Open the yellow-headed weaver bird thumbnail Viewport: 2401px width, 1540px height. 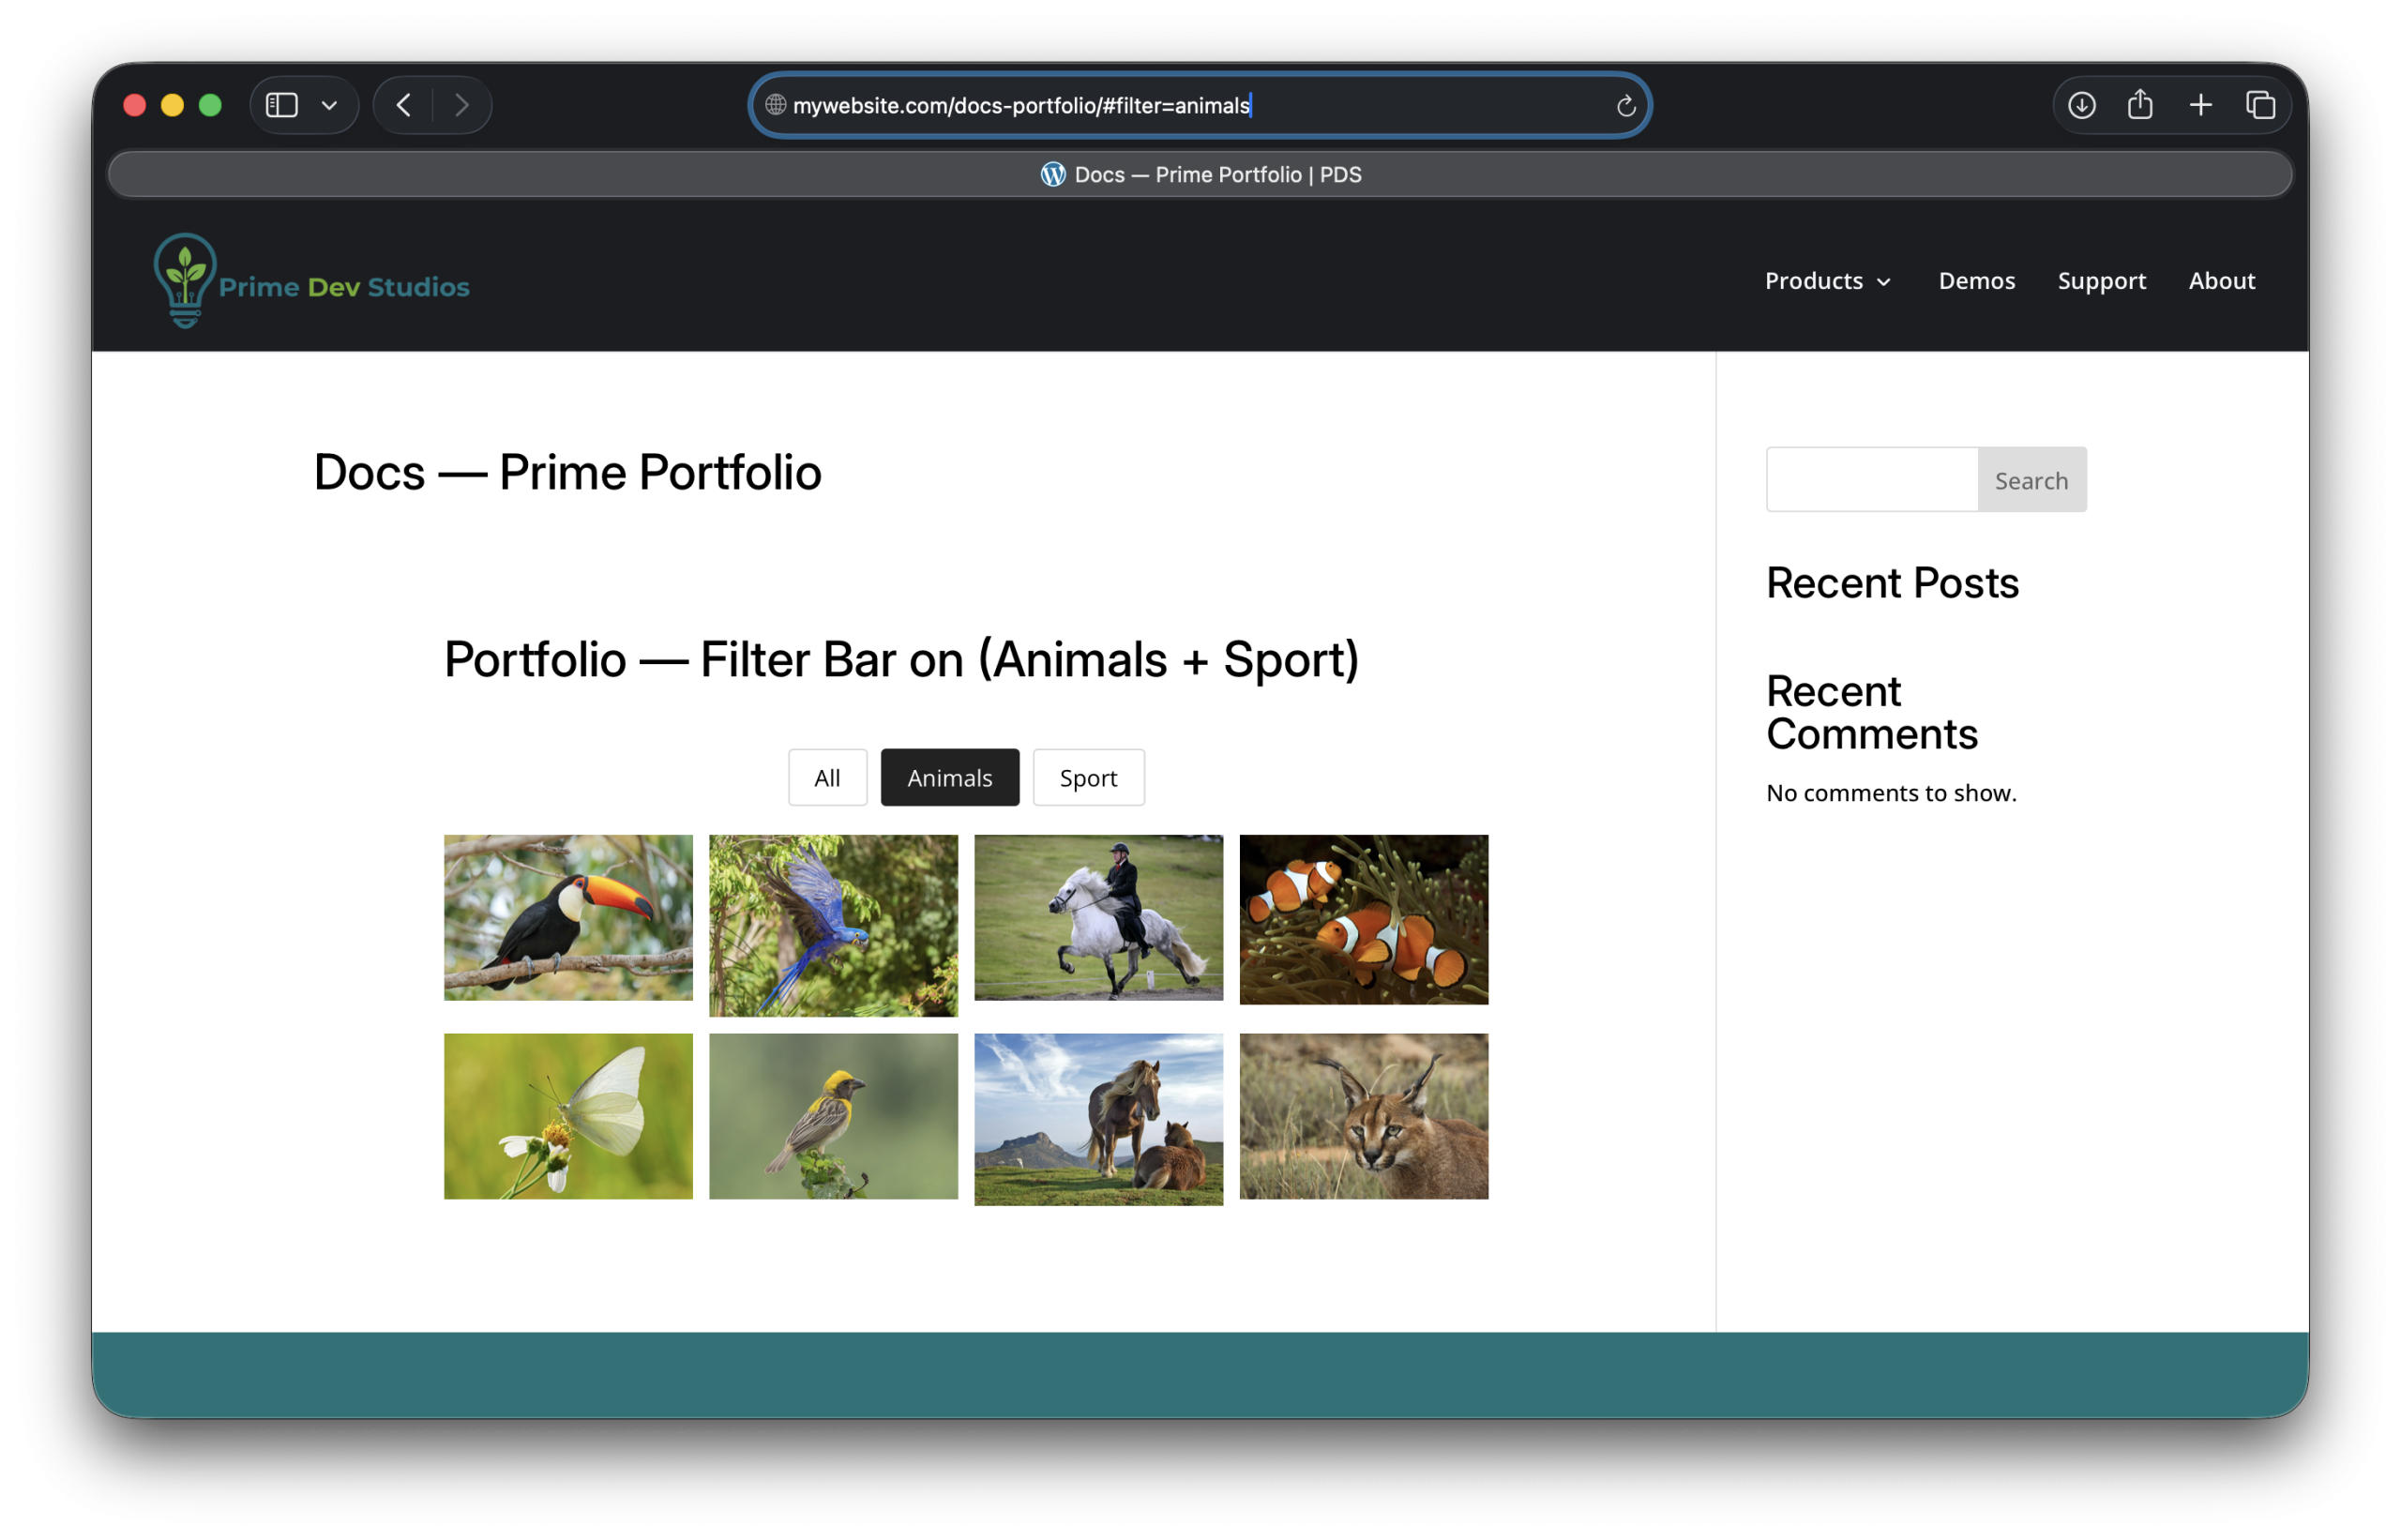tap(833, 1117)
